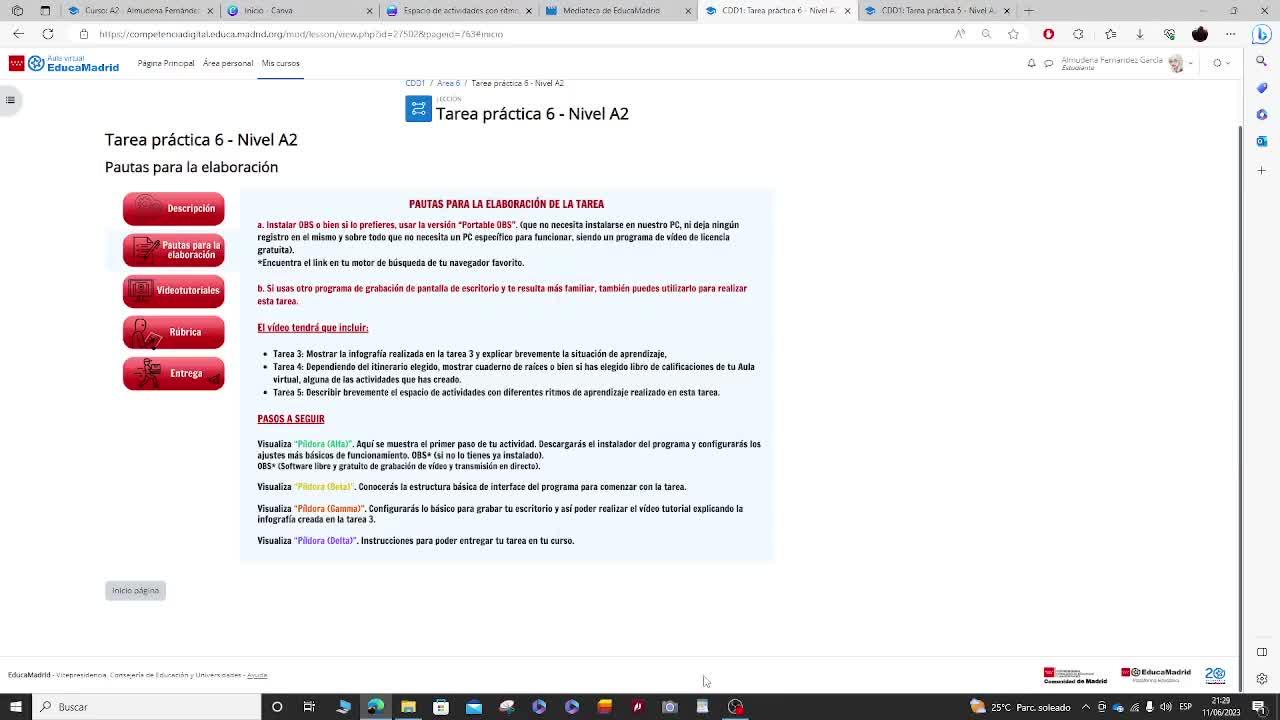Open File Explorer from the taskbar
The height and width of the screenshot is (720, 1280).
tap(408, 707)
